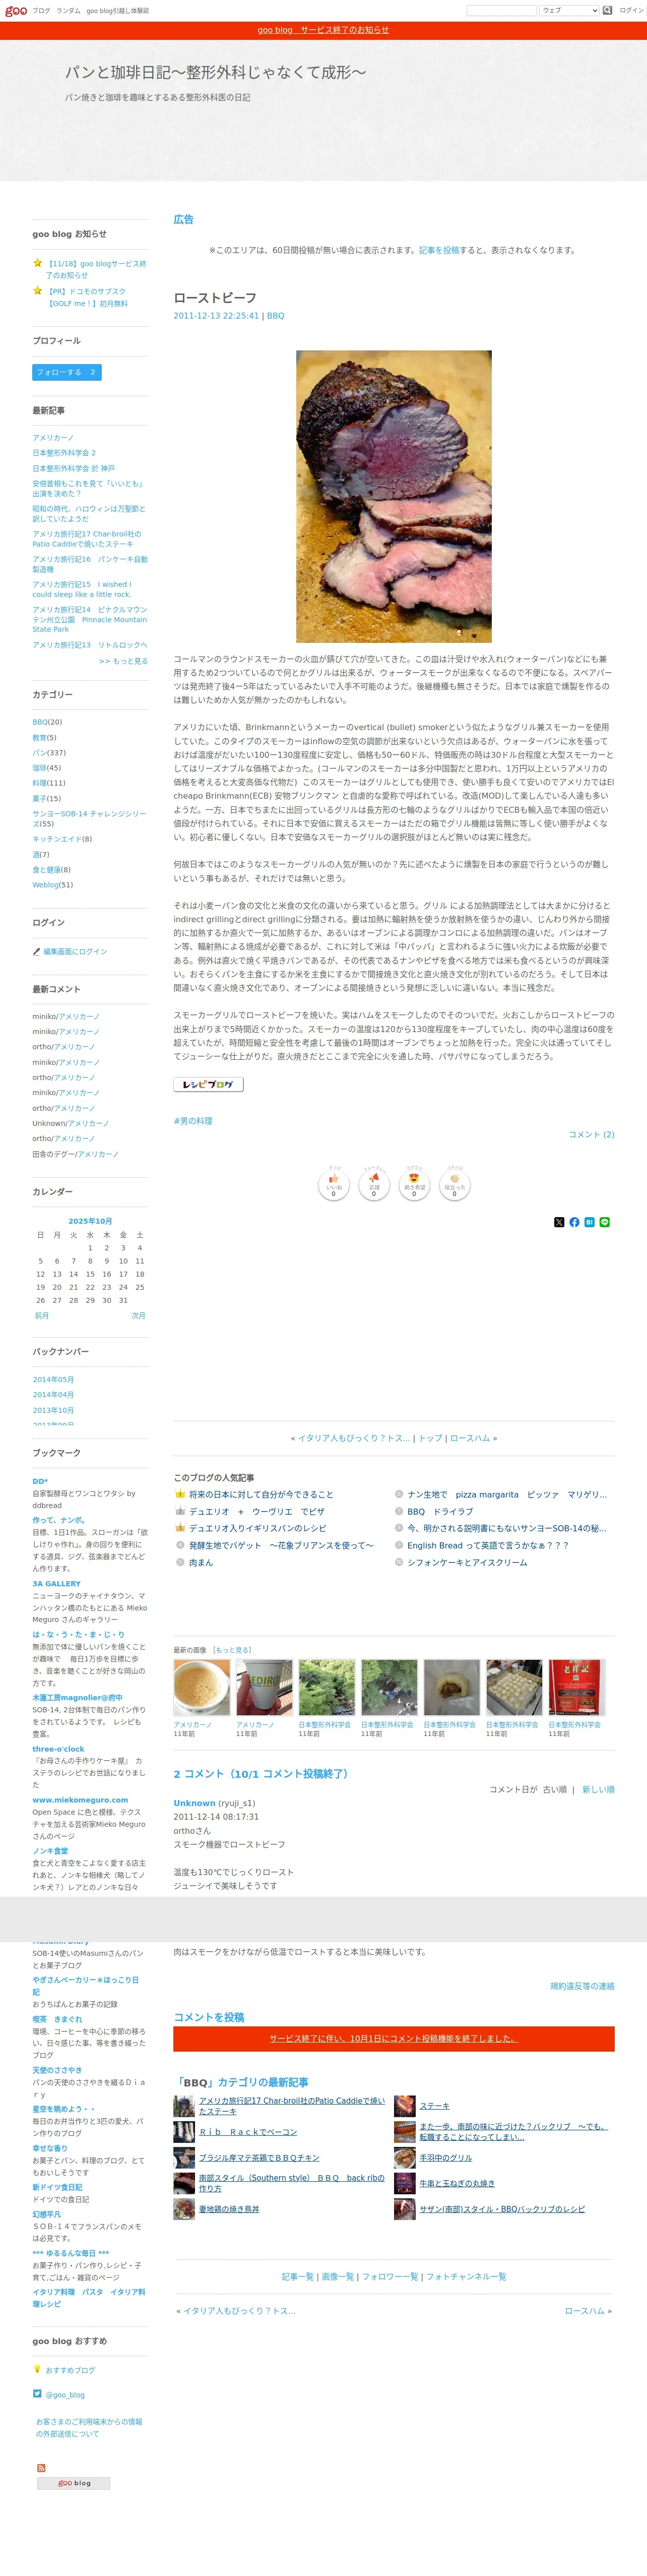
Task: Click [もっと見る] beside 最新の画像
Action: coord(232,1650)
